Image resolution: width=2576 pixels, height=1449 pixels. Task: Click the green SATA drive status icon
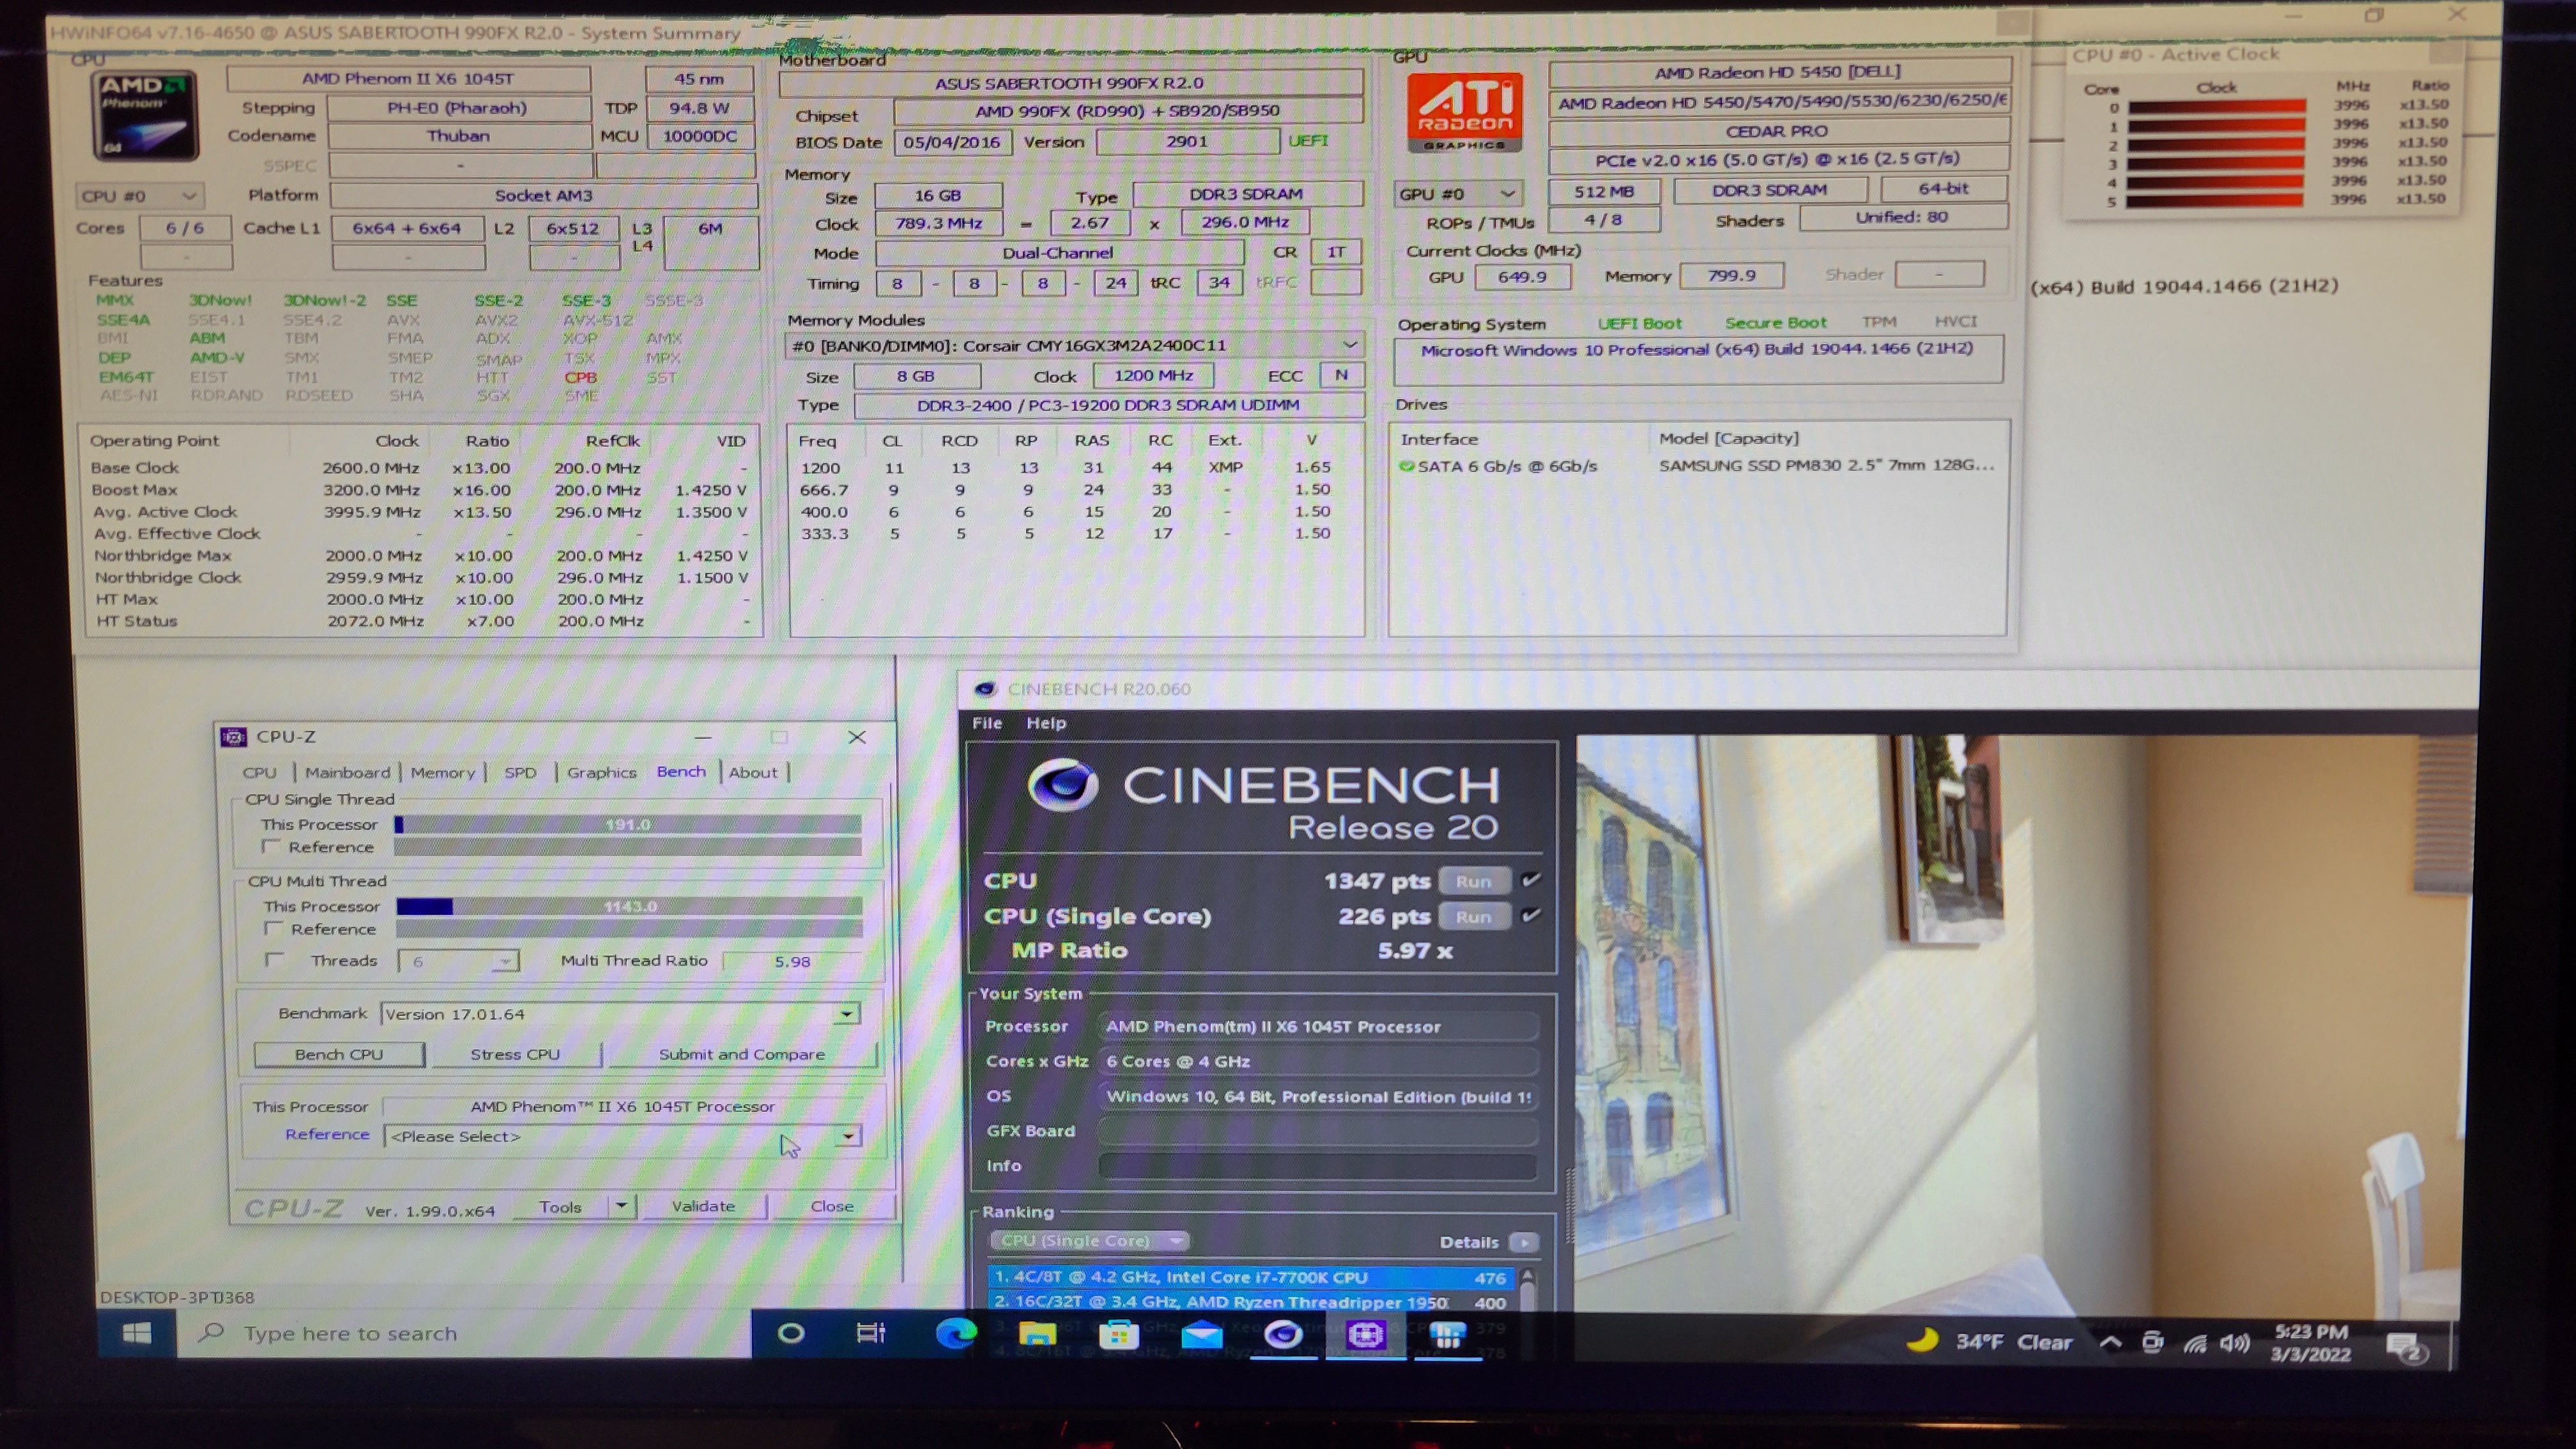tap(1406, 466)
